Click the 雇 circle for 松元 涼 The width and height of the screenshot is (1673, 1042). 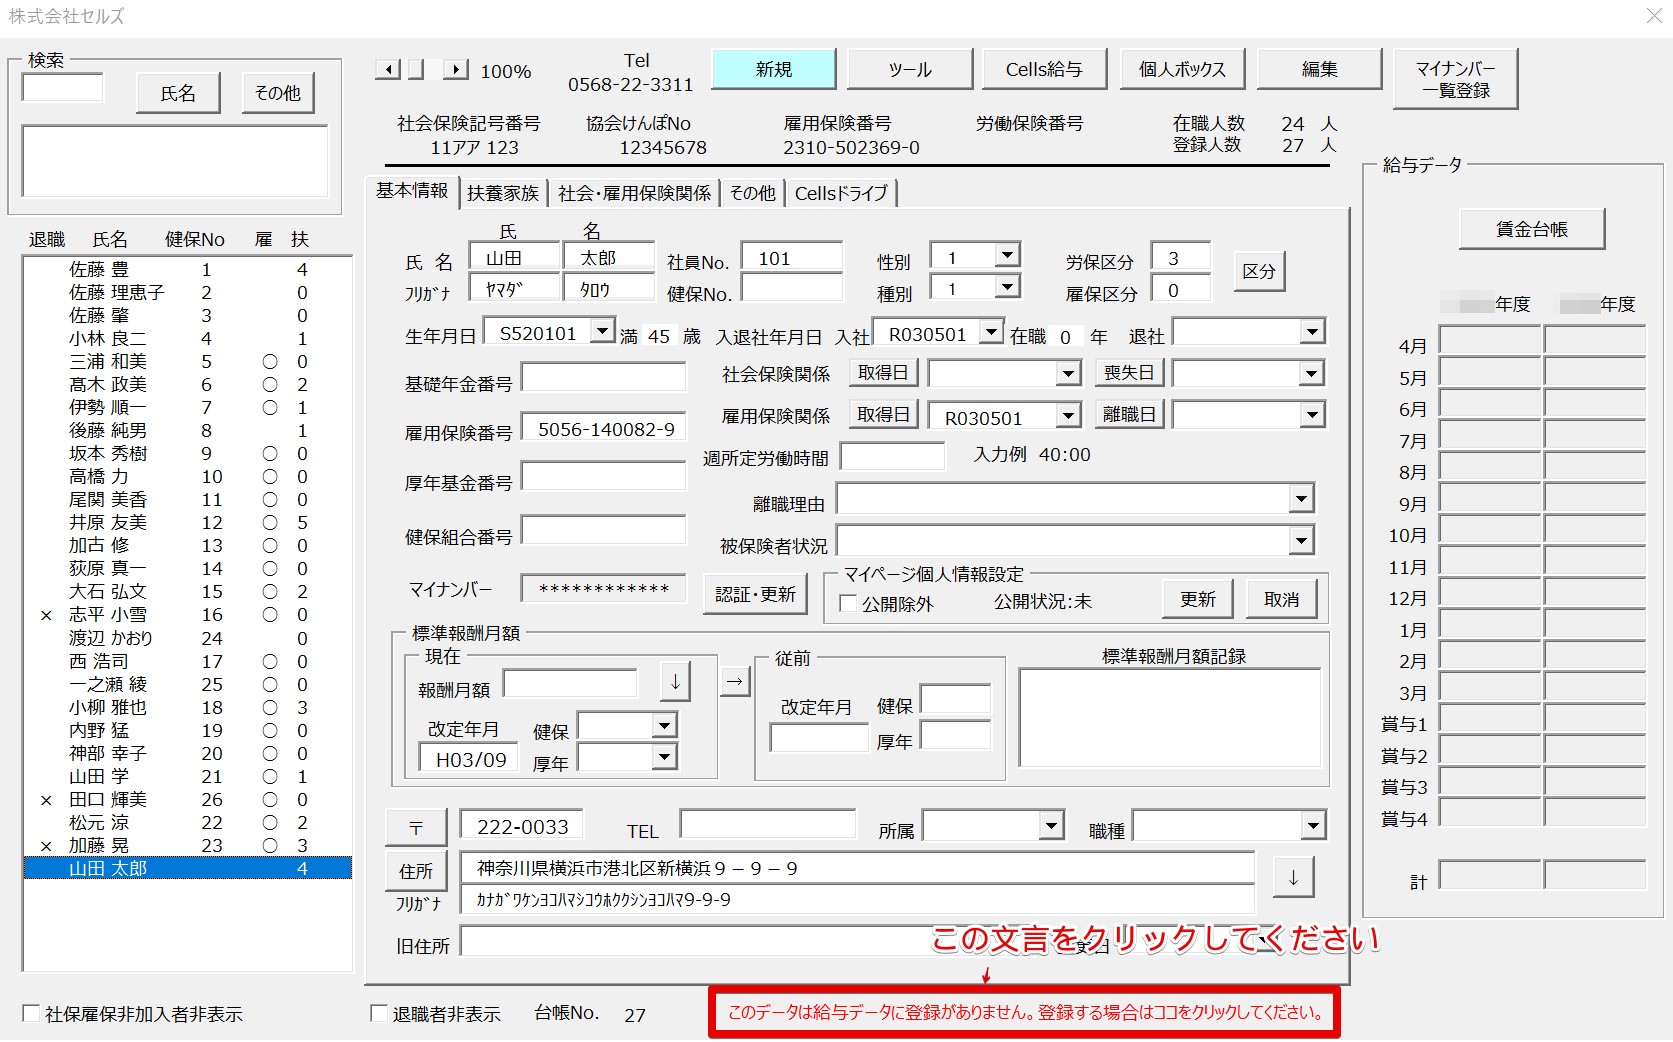(x=270, y=822)
